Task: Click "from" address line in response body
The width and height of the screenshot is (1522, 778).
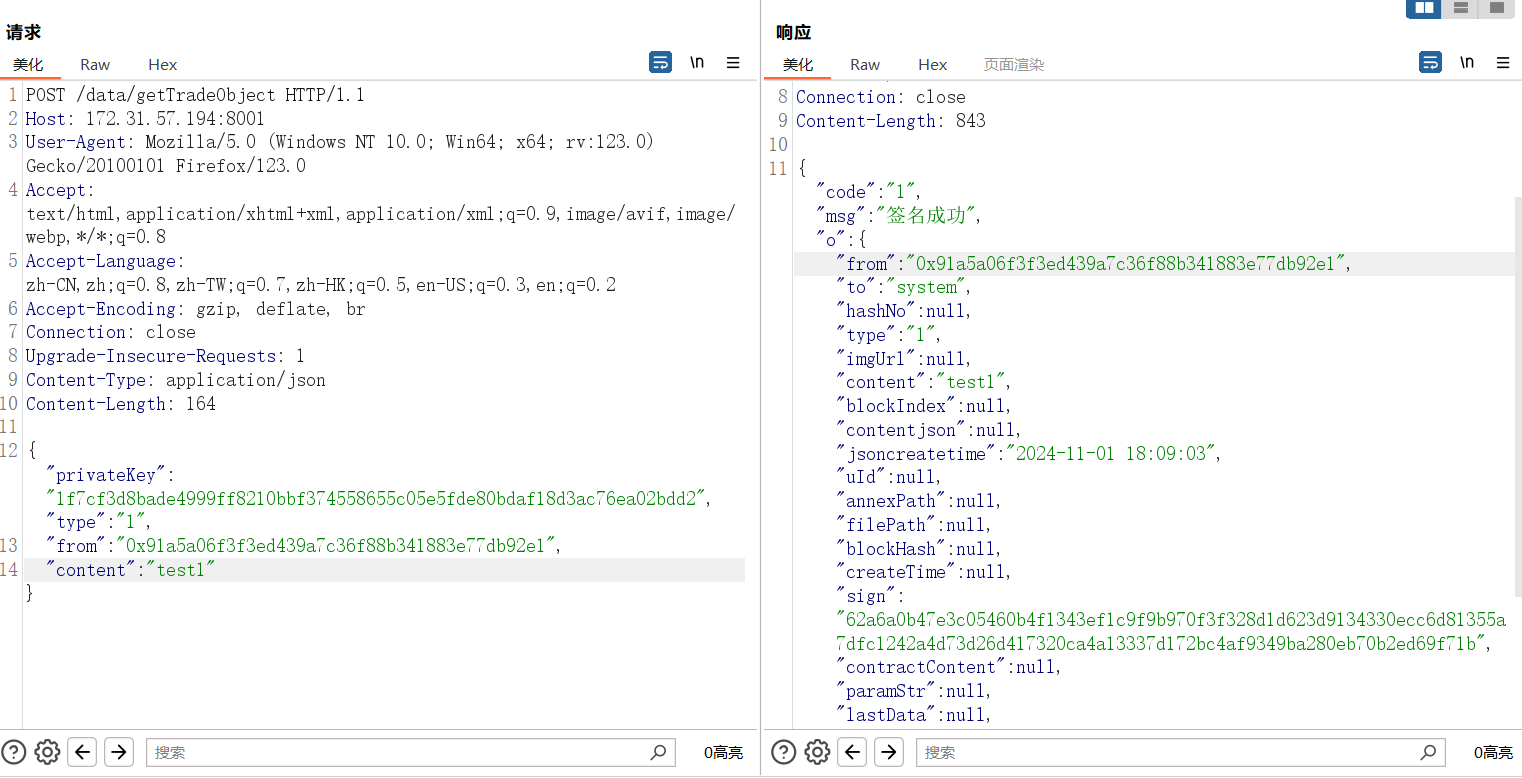Action: tap(1094, 264)
